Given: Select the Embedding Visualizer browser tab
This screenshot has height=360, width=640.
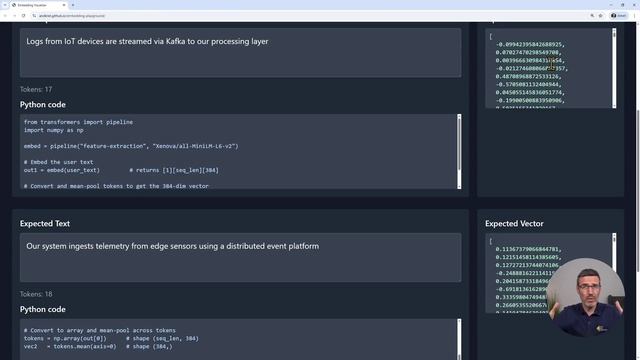Looking at the screenshot, I should [x=37, y=5].
